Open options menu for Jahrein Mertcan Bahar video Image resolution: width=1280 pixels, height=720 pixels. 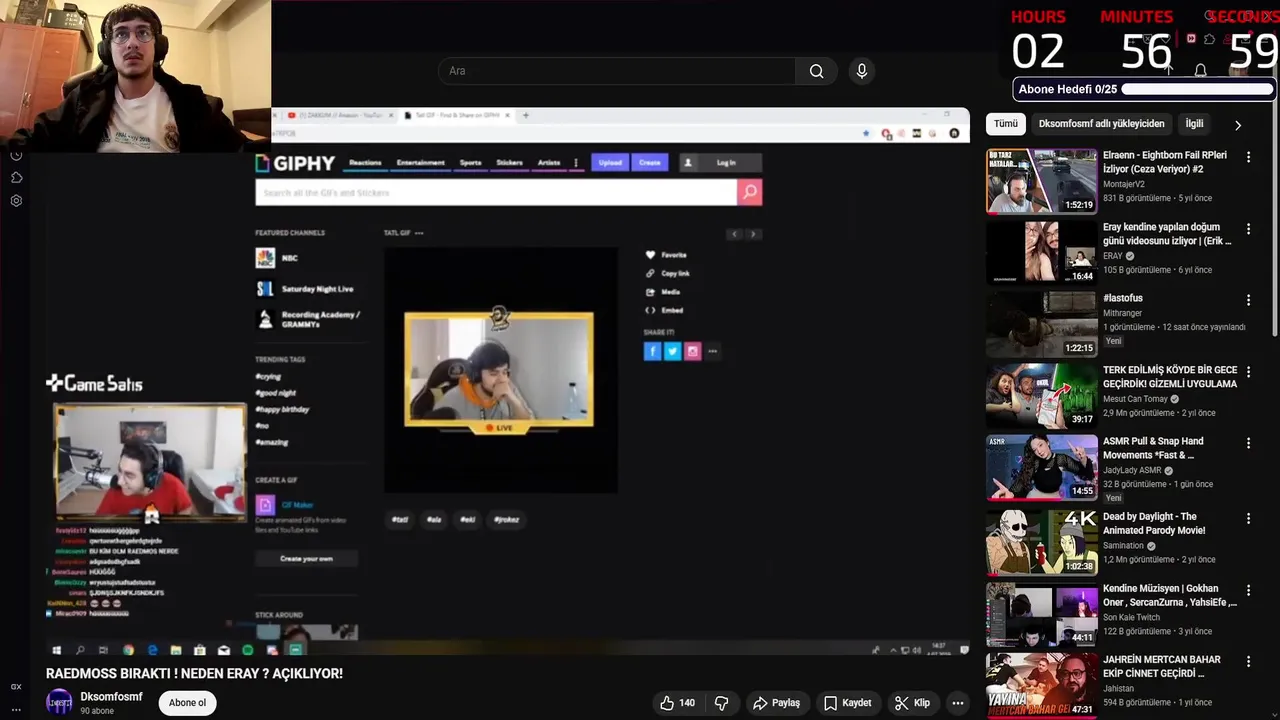(x=1248, y=661)
